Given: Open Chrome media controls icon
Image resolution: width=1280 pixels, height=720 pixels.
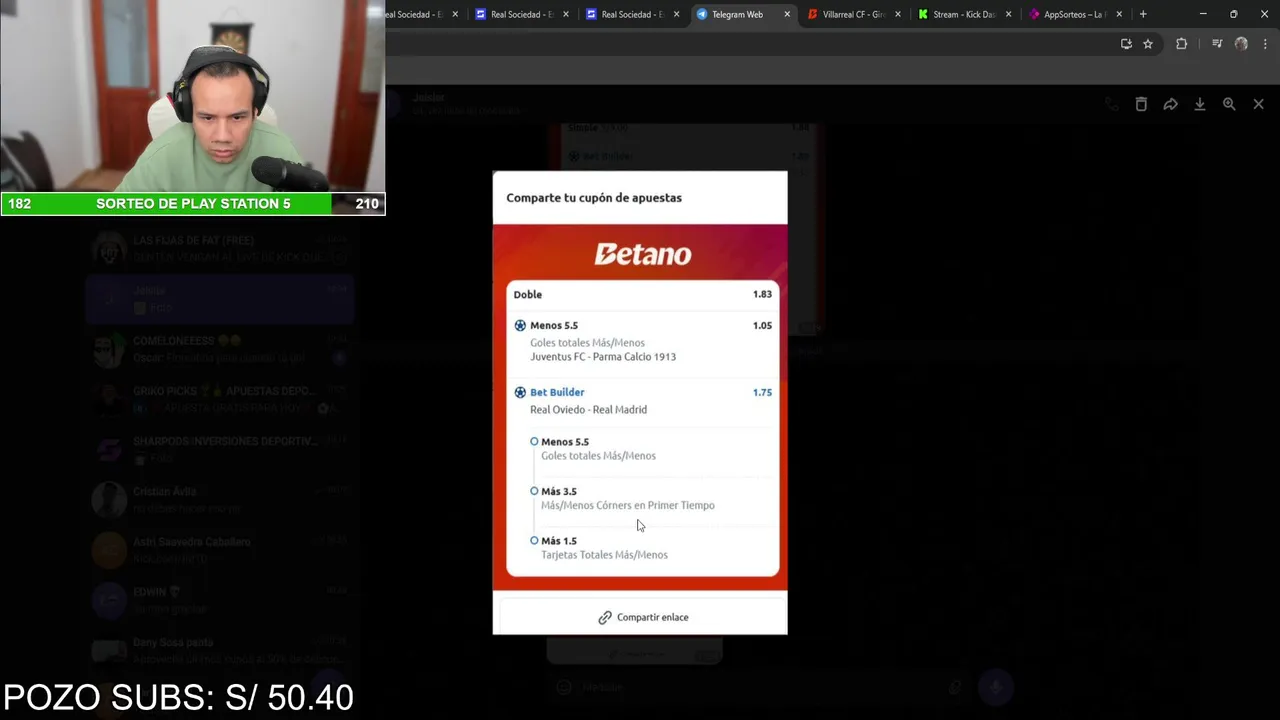Looking at the screenshot, I should (1217, 44).
